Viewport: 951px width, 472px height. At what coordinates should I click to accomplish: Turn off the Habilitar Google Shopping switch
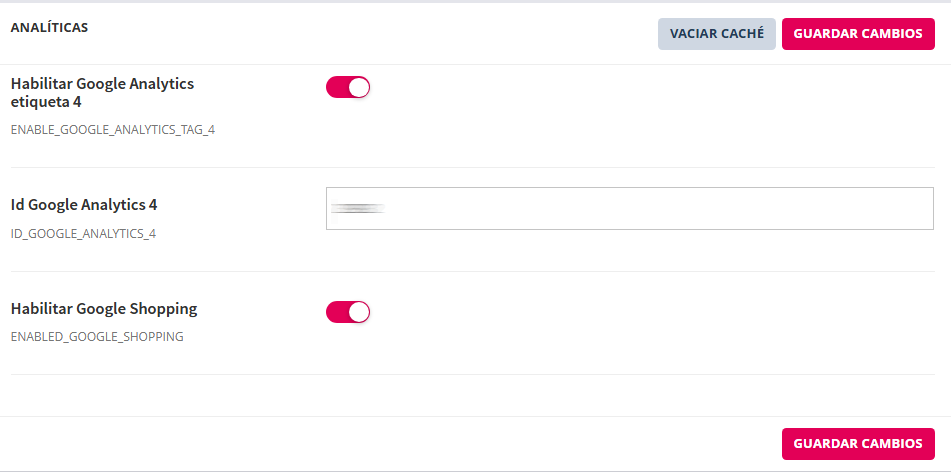coord(348,312)
